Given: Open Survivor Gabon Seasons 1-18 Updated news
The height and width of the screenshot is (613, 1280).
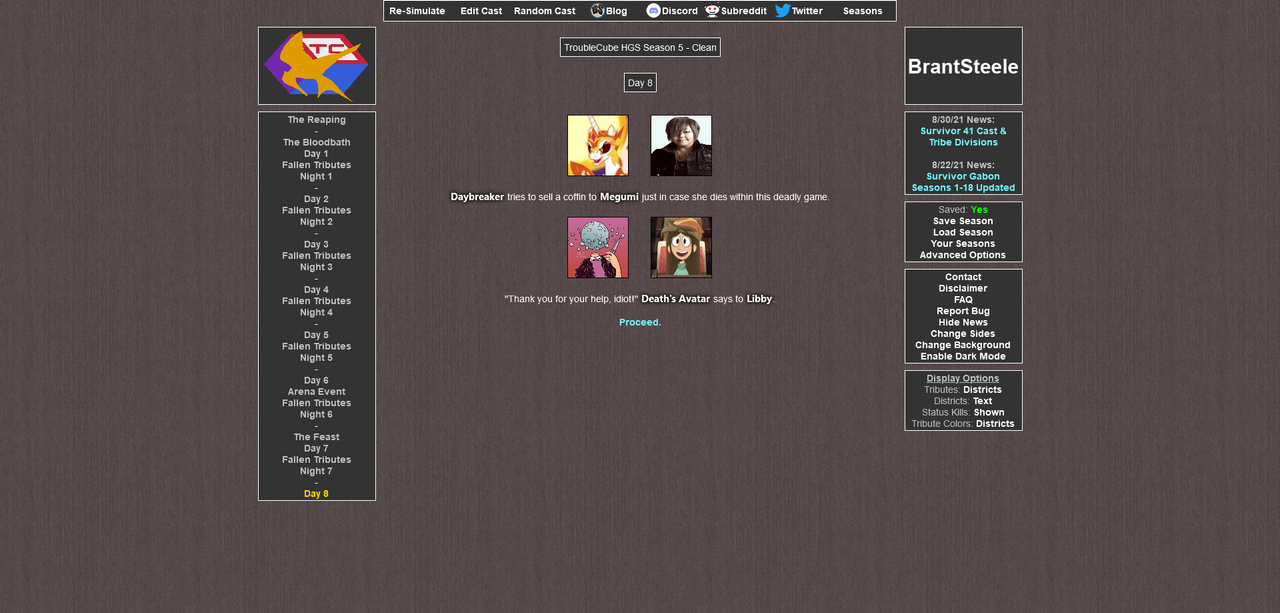Looking at the screenshot, I should pyautogui.click(x=963, y=182).
